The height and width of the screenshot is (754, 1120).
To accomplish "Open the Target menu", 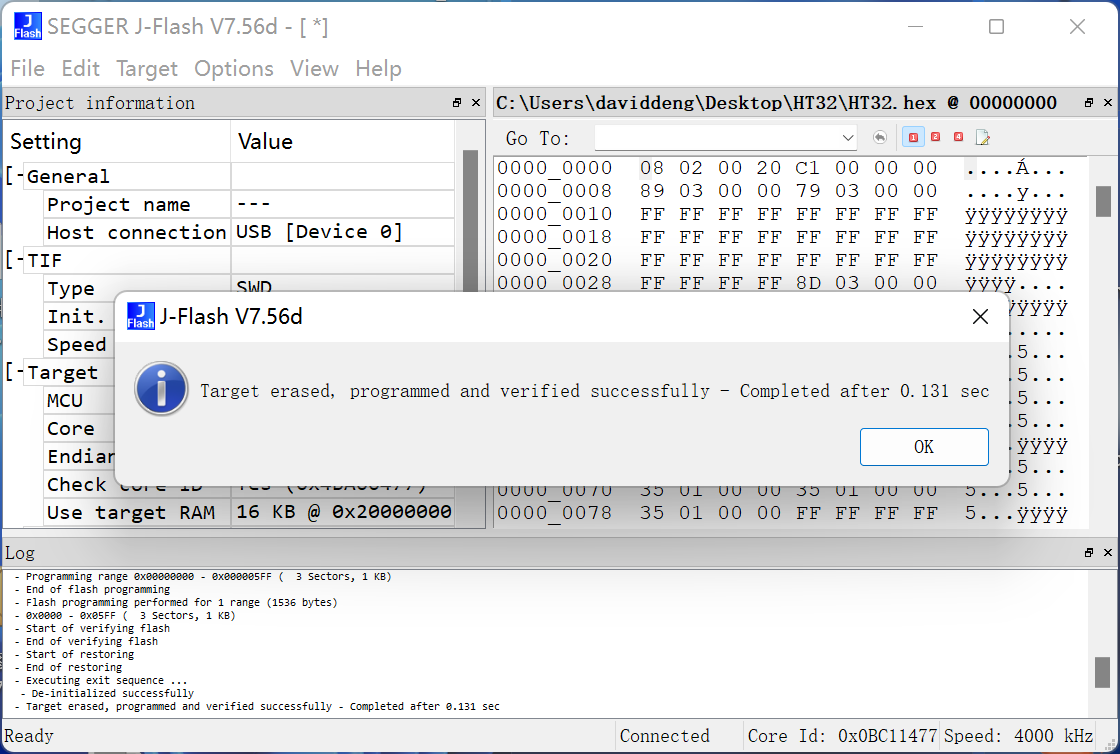I will (x=147, y=69).
